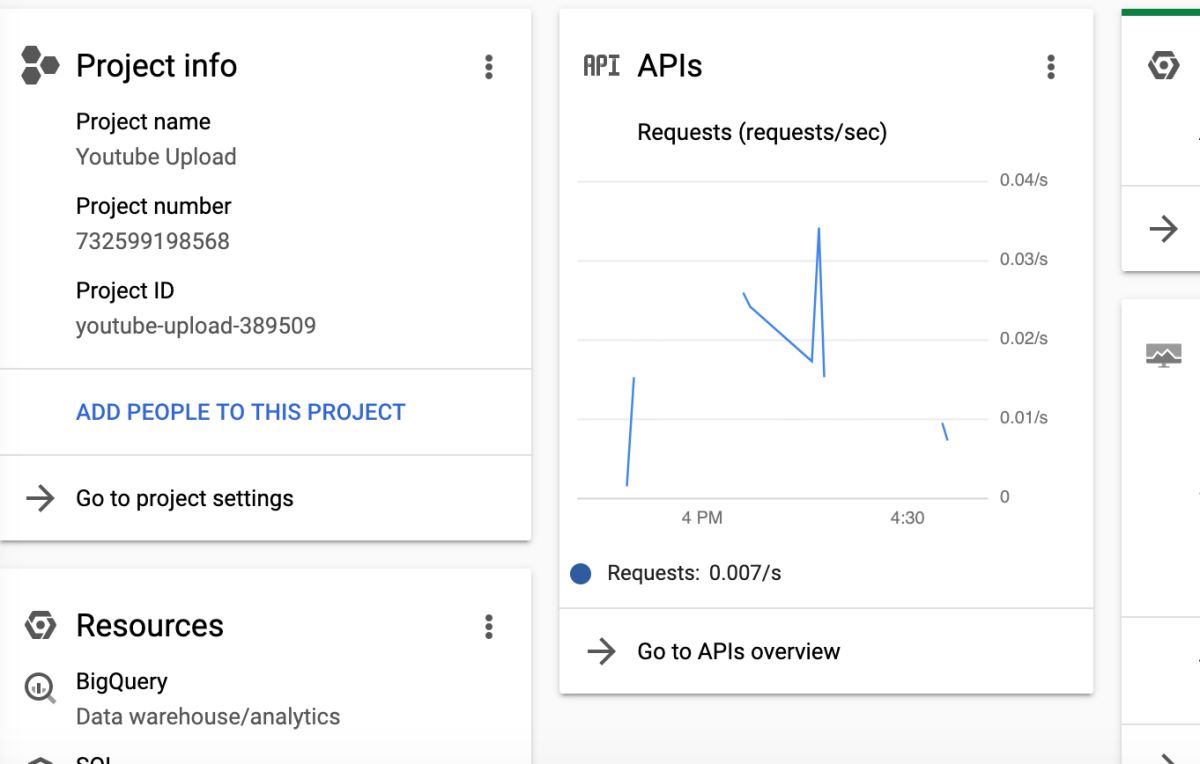The height and width of the screenshot is (764, 1200).
Task: Click Add People to This Project
Action: [241, 412]
